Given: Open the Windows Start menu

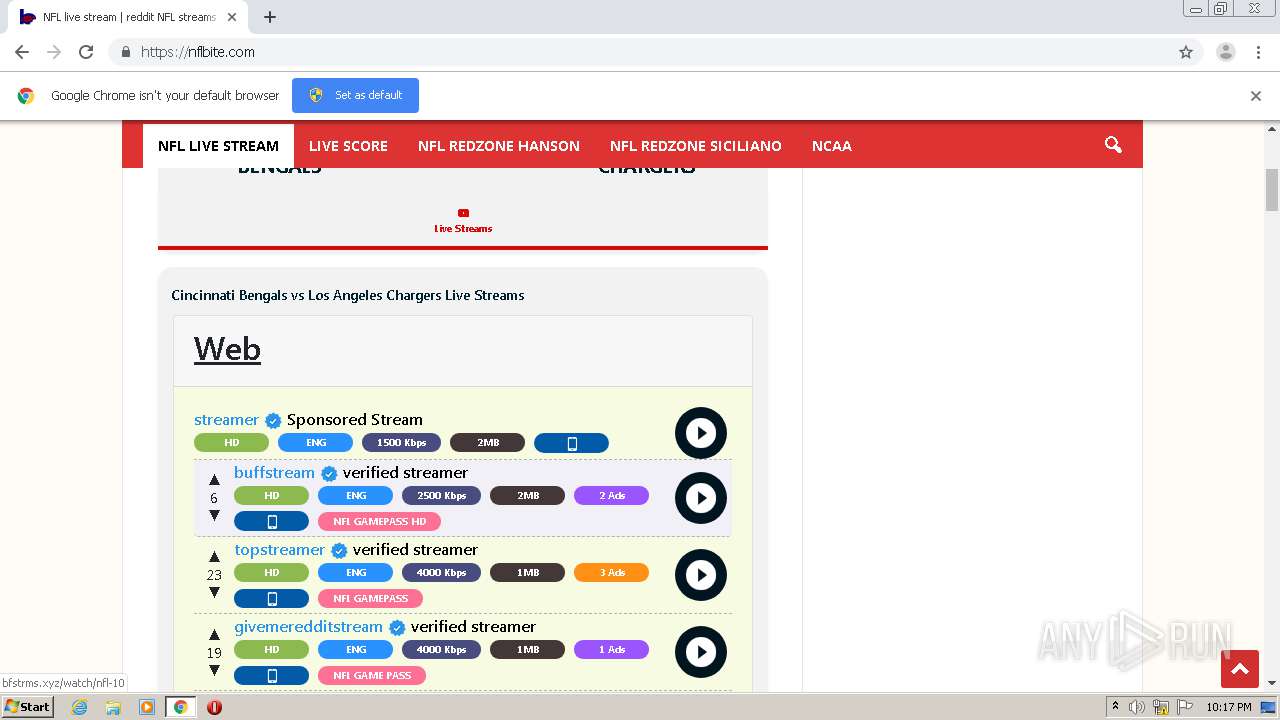Looking at the screenshot, I should point(27,707).
